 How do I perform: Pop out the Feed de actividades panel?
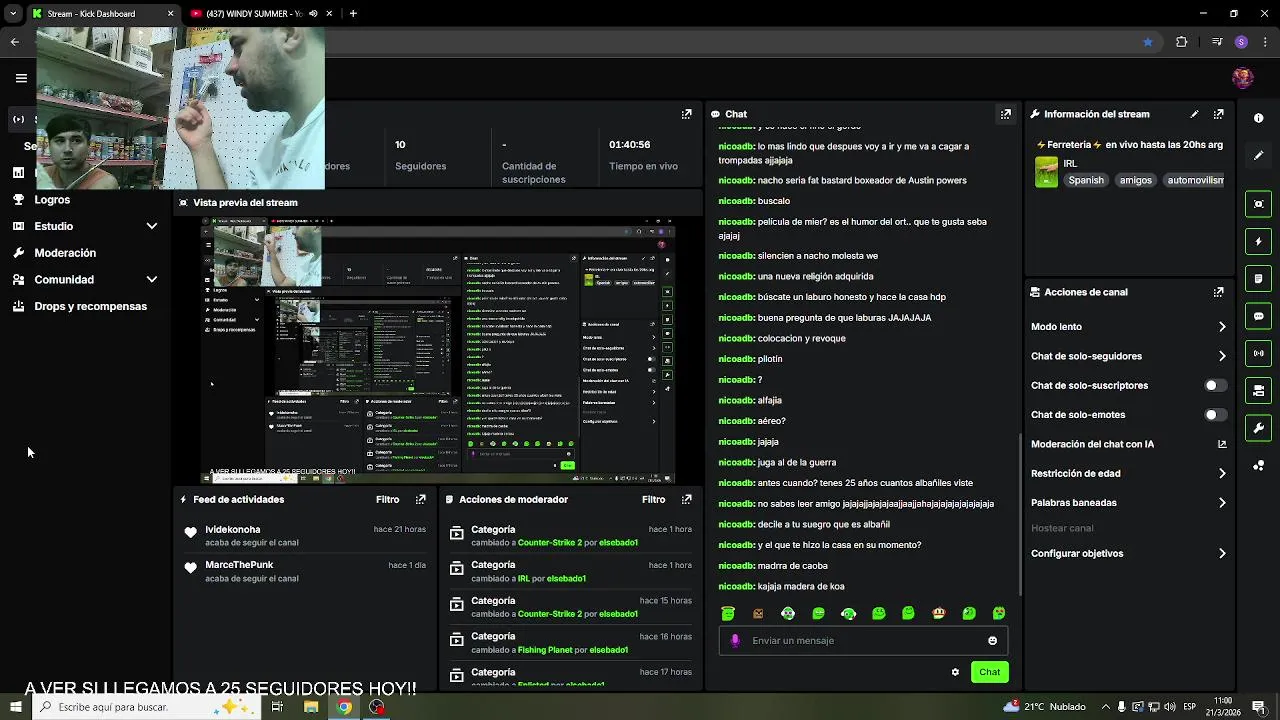[421, 499]
